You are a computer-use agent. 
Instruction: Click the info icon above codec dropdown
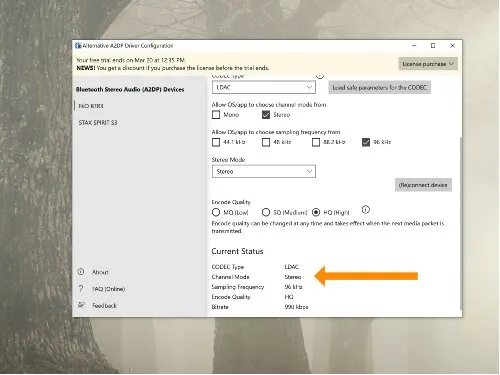click(320, 77)
